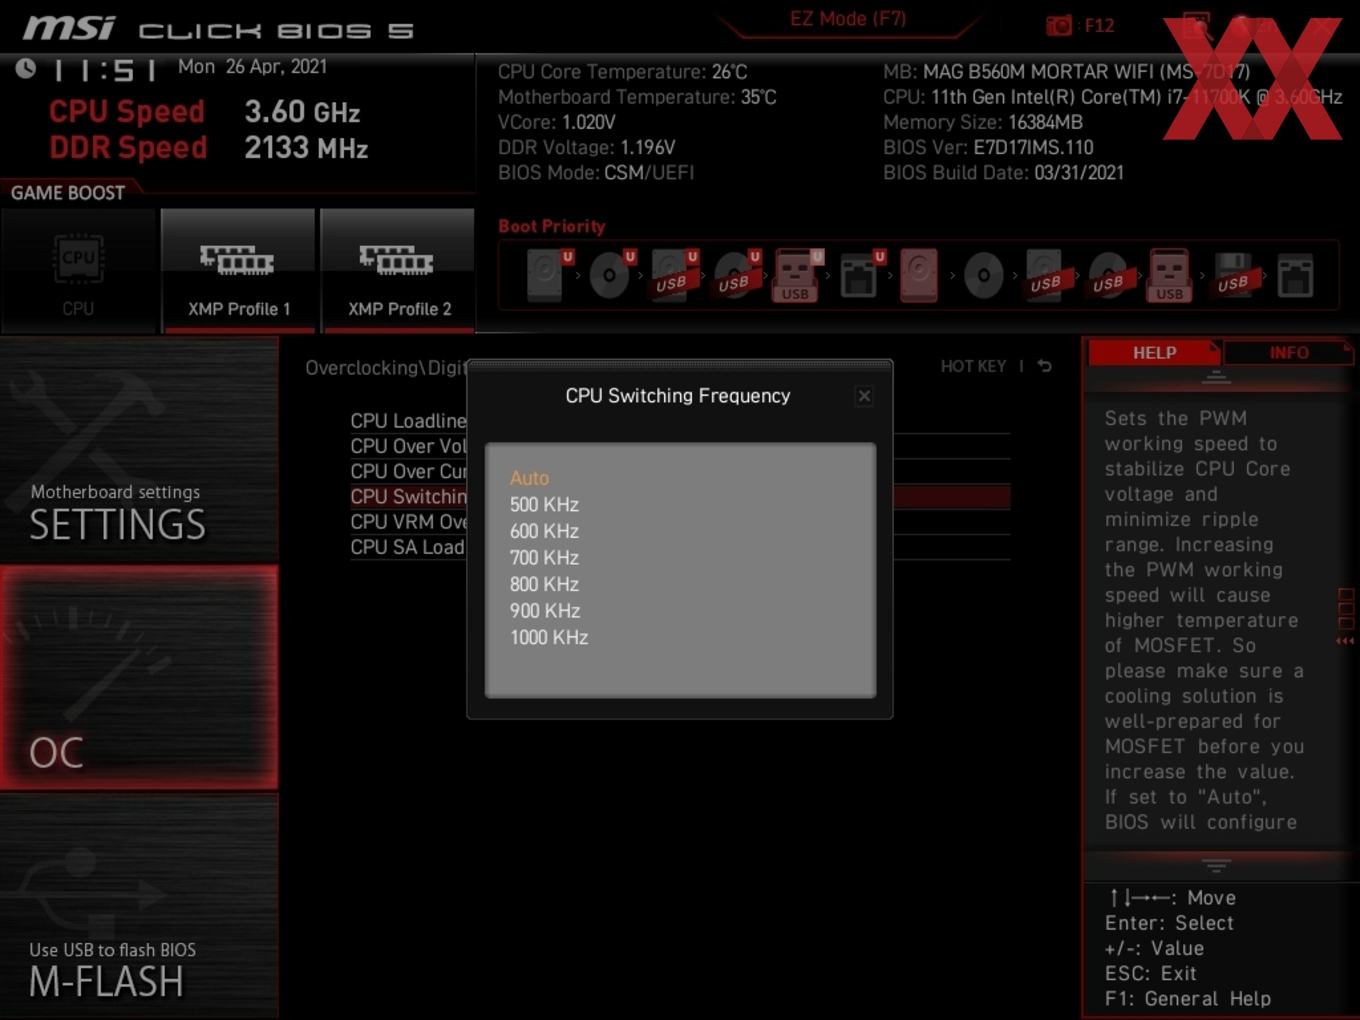Open M-FLASH to flash BIOS from USB

pyautogui.click(x=139, y=907)
